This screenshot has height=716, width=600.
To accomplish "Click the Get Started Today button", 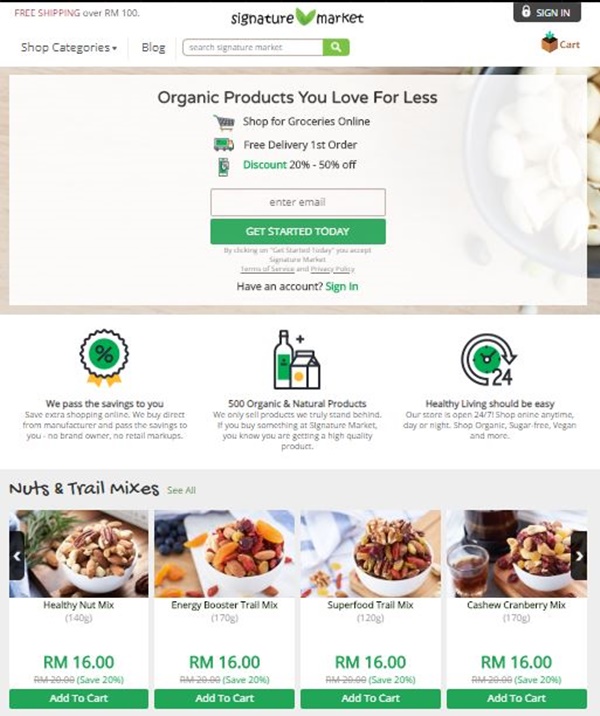I will pos(298,232).
